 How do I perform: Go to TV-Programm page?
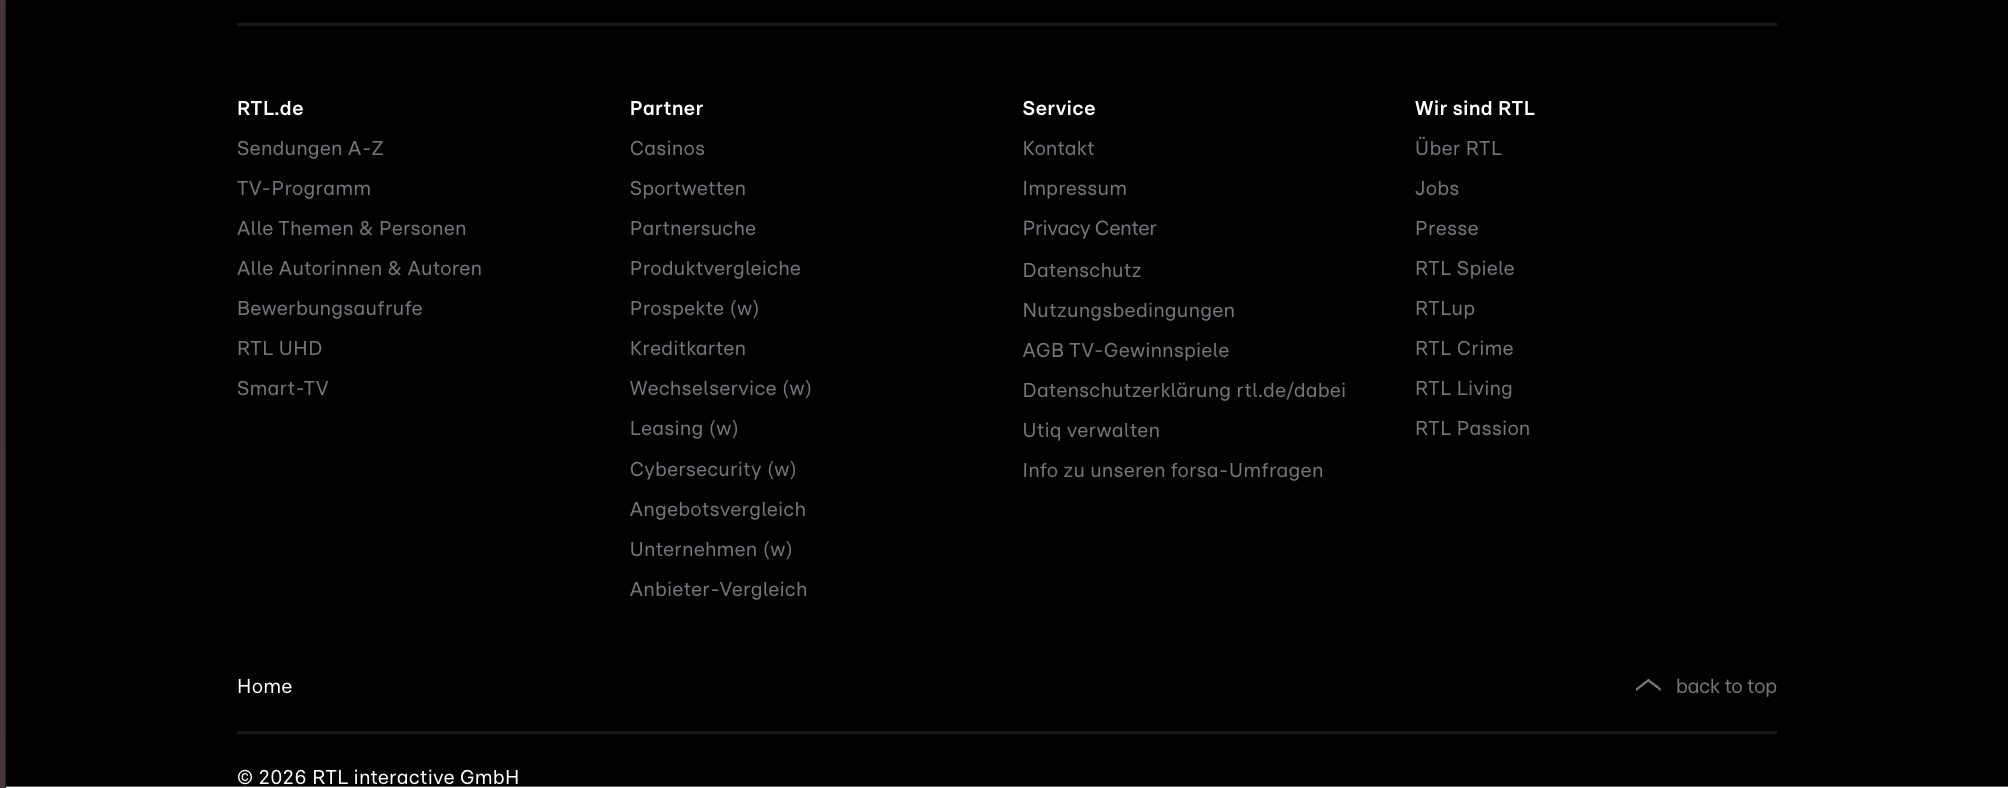[304, 188]
